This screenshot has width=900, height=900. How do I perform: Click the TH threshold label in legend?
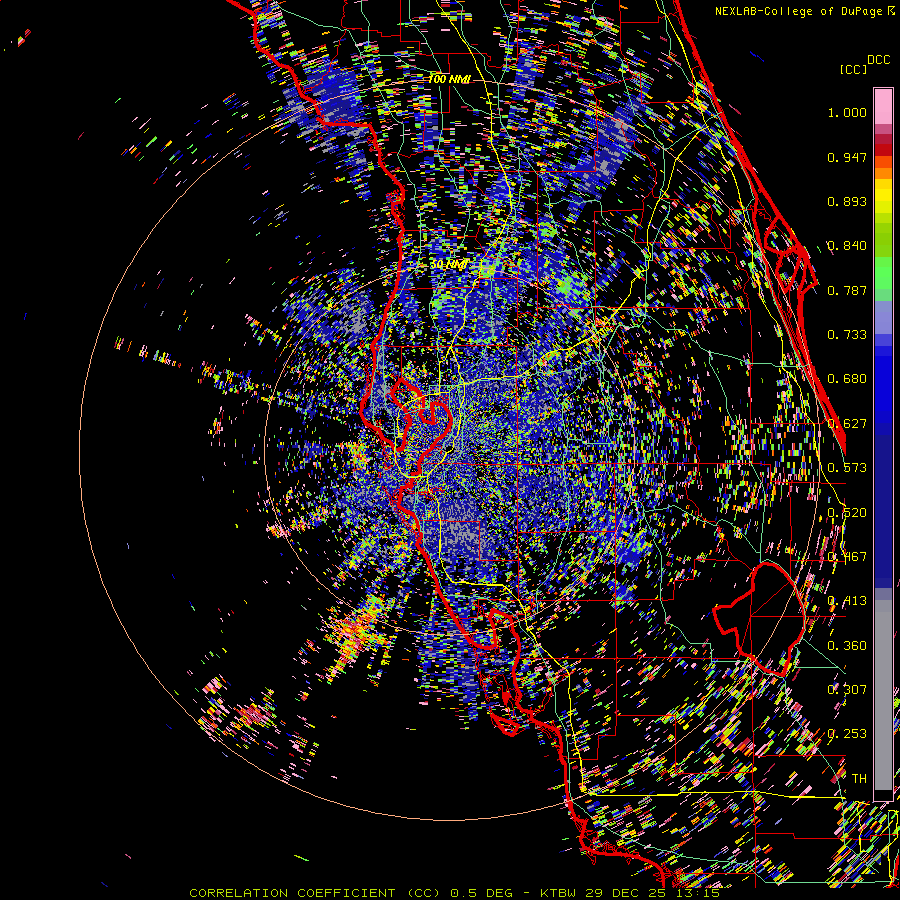[x=859, y=779]
